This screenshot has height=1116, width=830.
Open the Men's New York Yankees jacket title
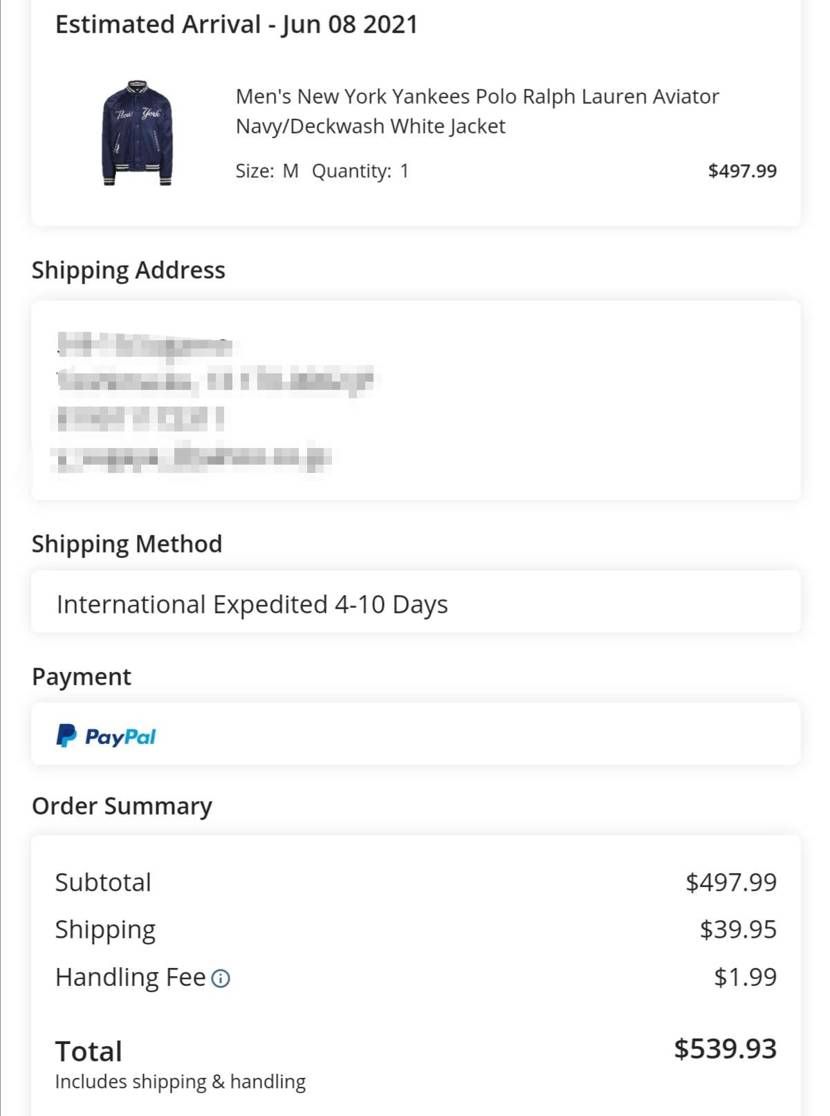pos(477,111)
